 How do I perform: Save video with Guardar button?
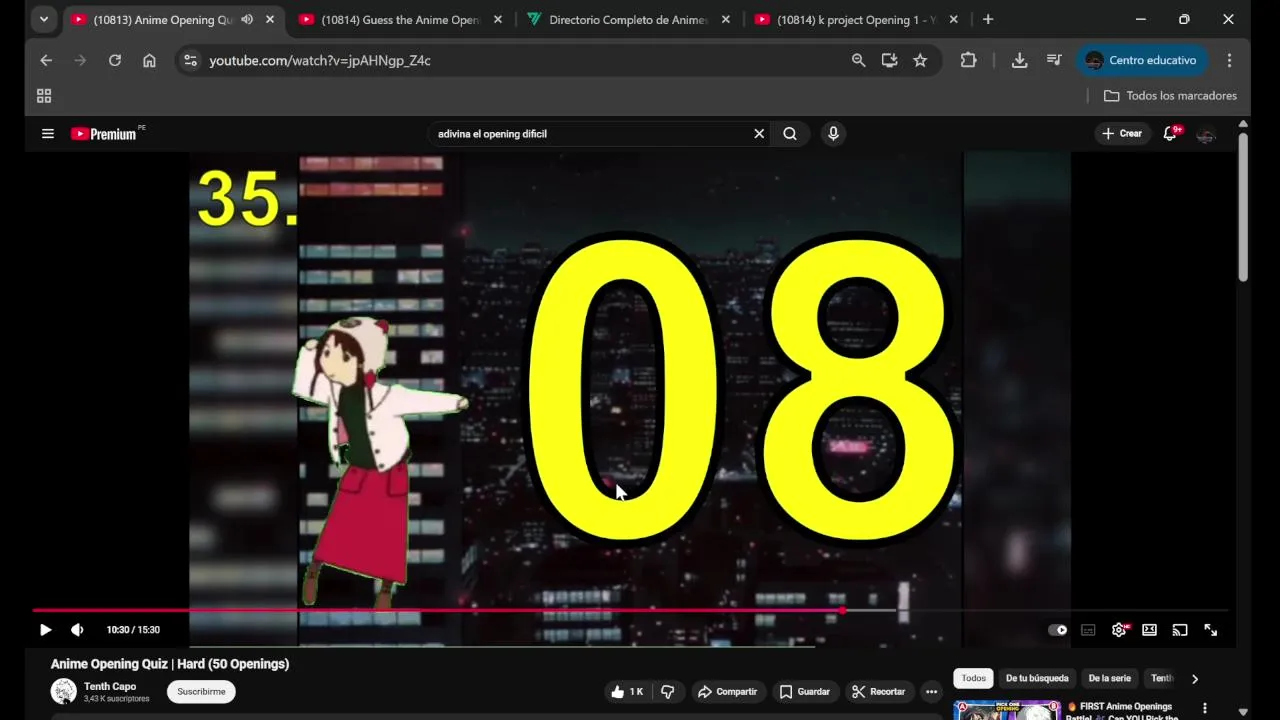coord(805,692)
